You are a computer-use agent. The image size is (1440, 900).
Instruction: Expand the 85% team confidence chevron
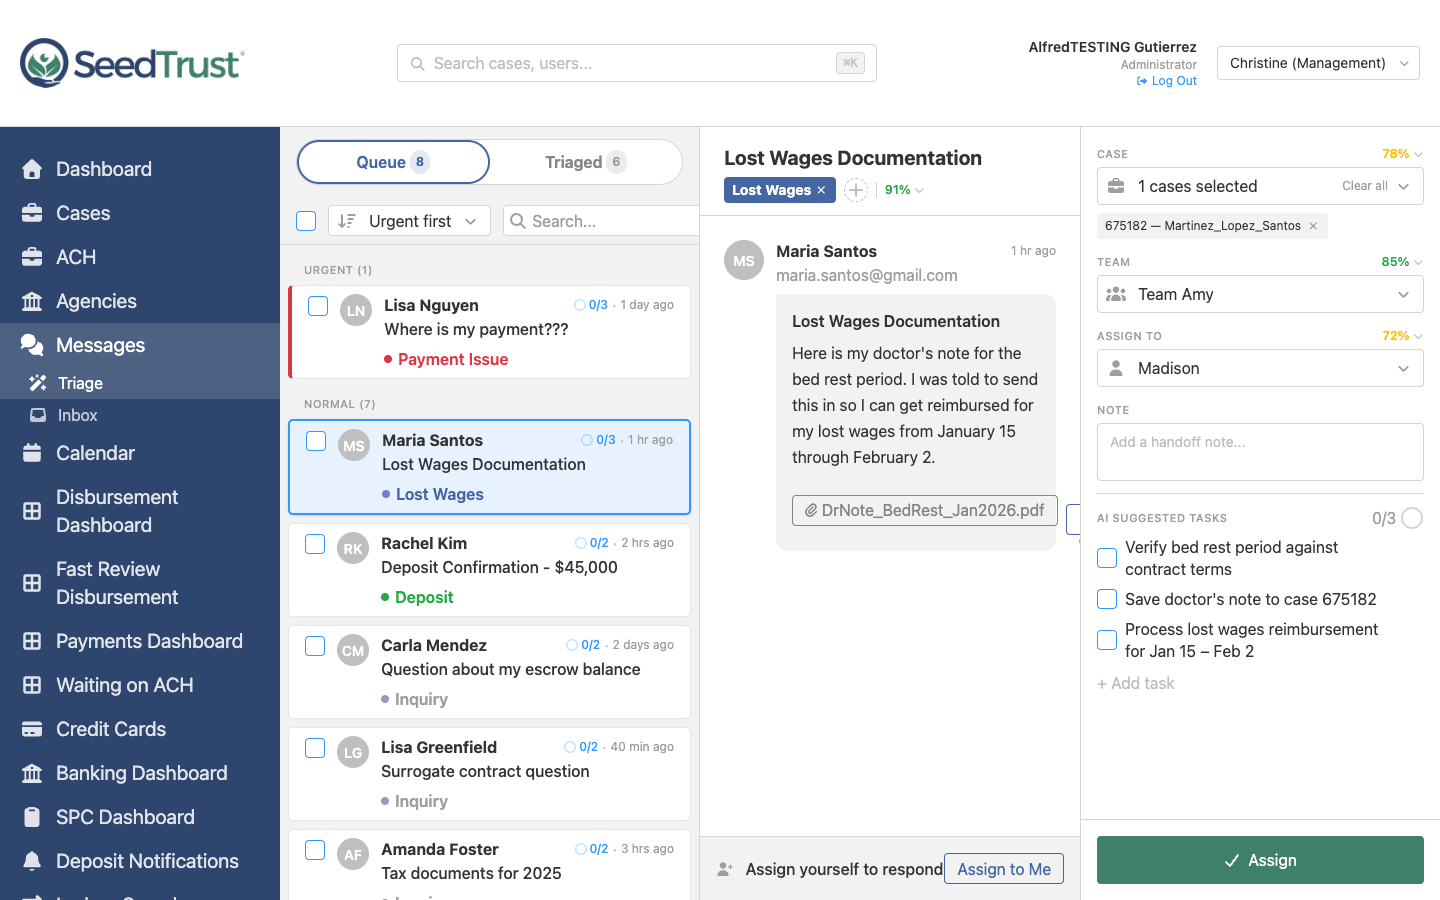point(1418,262)
